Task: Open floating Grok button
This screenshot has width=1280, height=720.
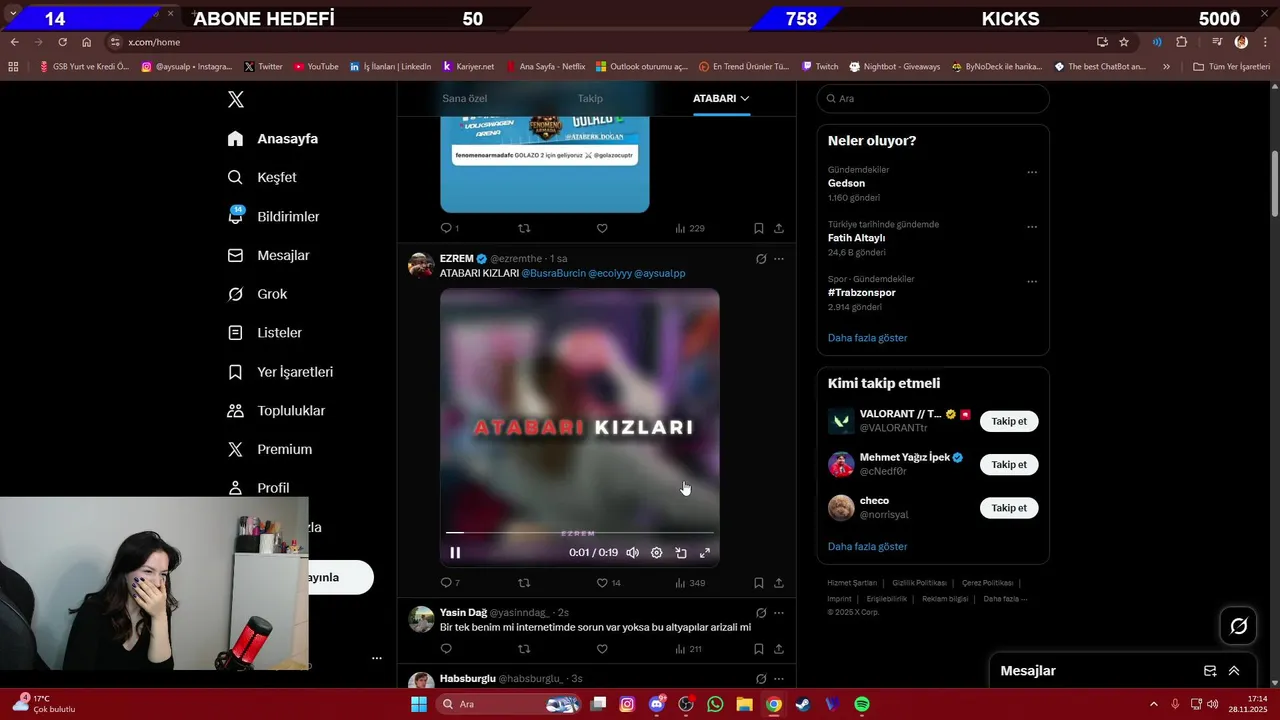Action: [1239, 626]
